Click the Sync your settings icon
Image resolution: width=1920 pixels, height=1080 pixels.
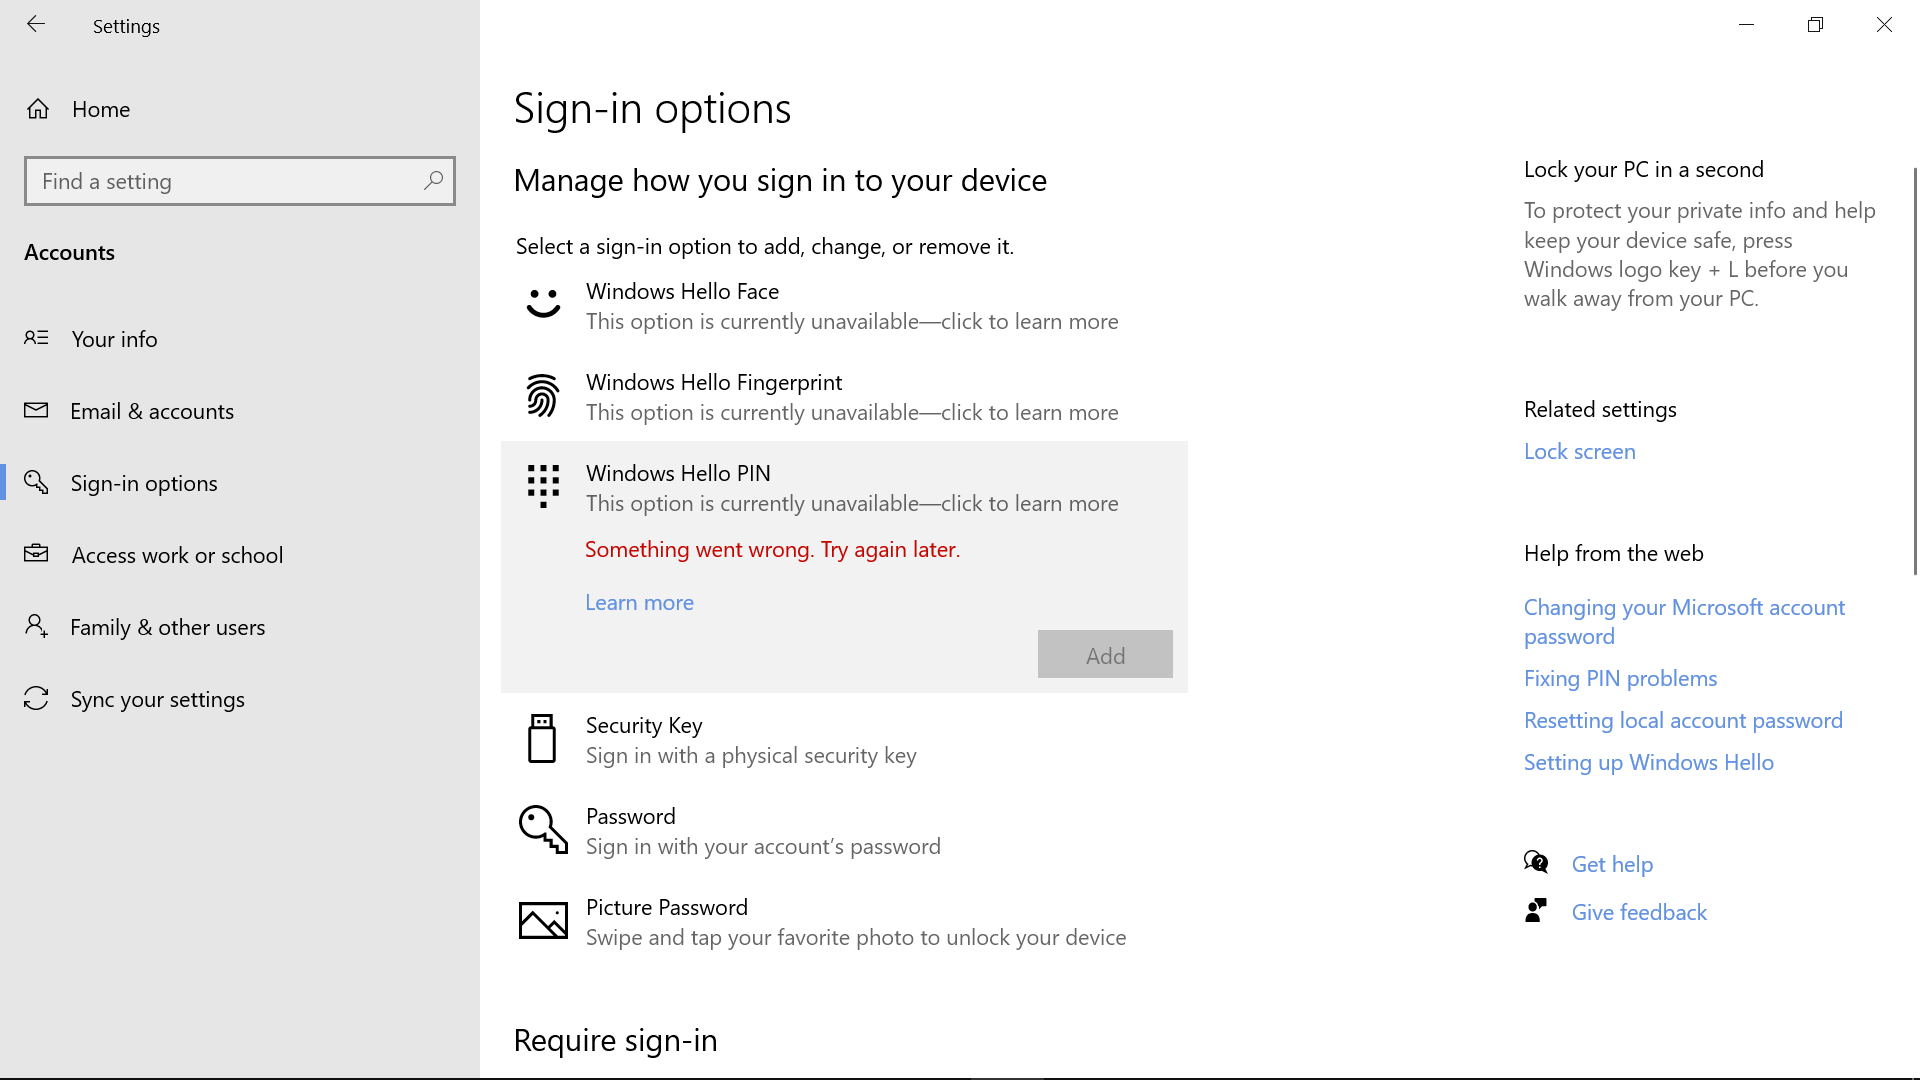pyautogui.click(x=36, y=698)
